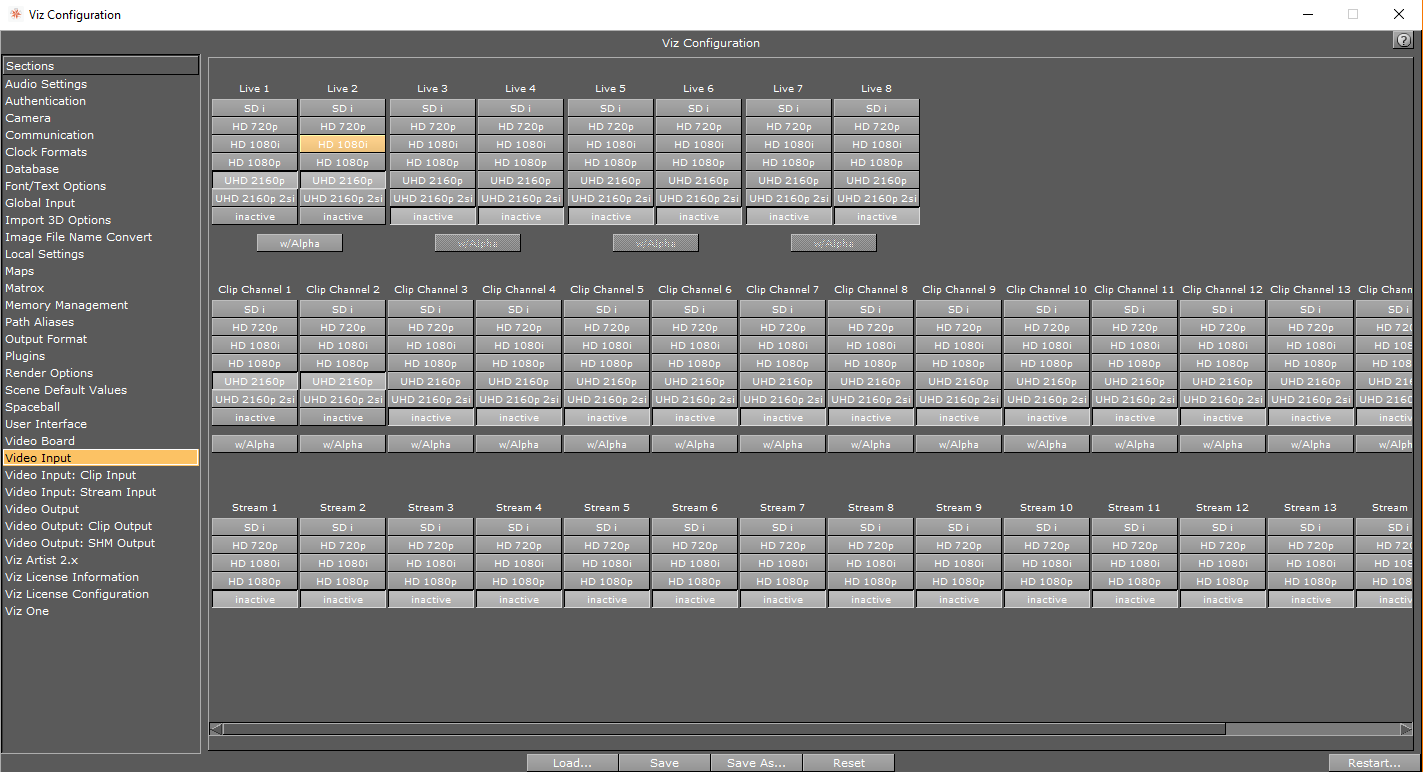Toggle w/Alpha for Clip Channel 10
Viewport: 1423px width, 772px height.
pyautogui.click(x=1046, y=444)
